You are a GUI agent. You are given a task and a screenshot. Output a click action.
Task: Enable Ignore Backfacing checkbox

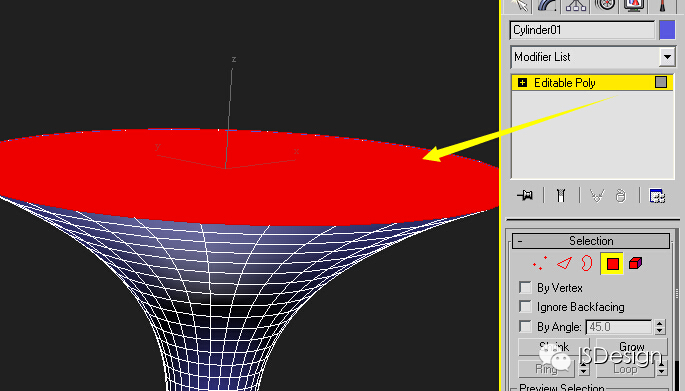tap(525, 306)
